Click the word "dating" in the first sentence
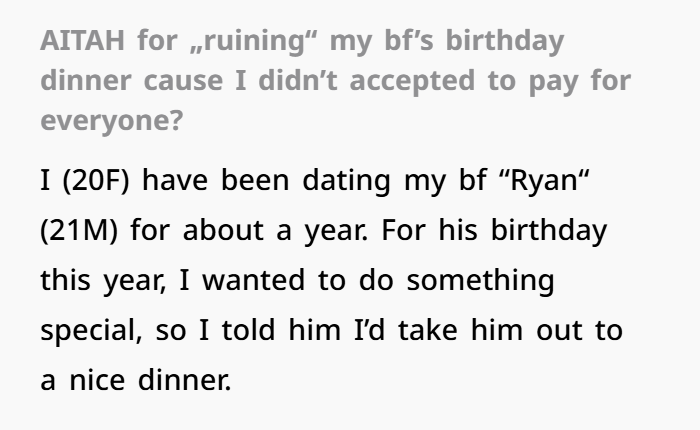The height and width of the screenshot is (430, 700). click(346, 181)
